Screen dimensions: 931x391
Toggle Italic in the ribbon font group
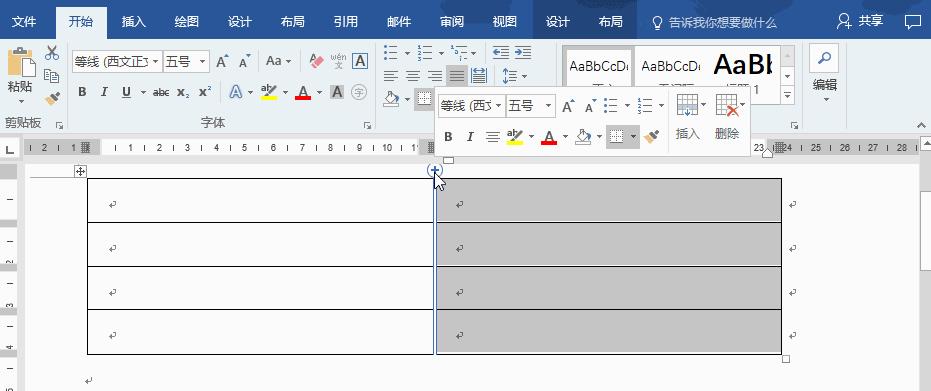104,92
